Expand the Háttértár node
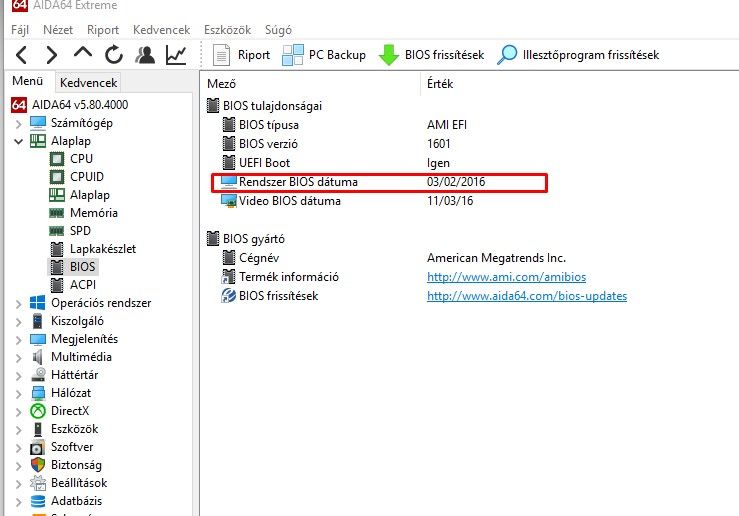The height and width of the screenshot is (516, 739). click(18, 376)
